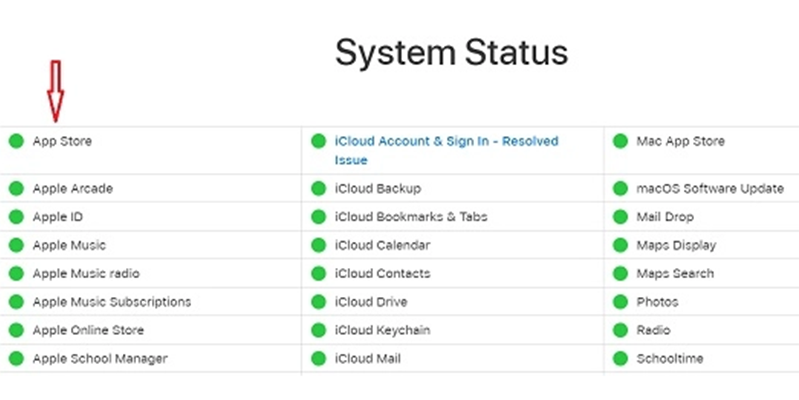Click the green dot beside Apple Music
This screenshot has width=799, height=400.
pyautogui.click(x=16, y=245)
